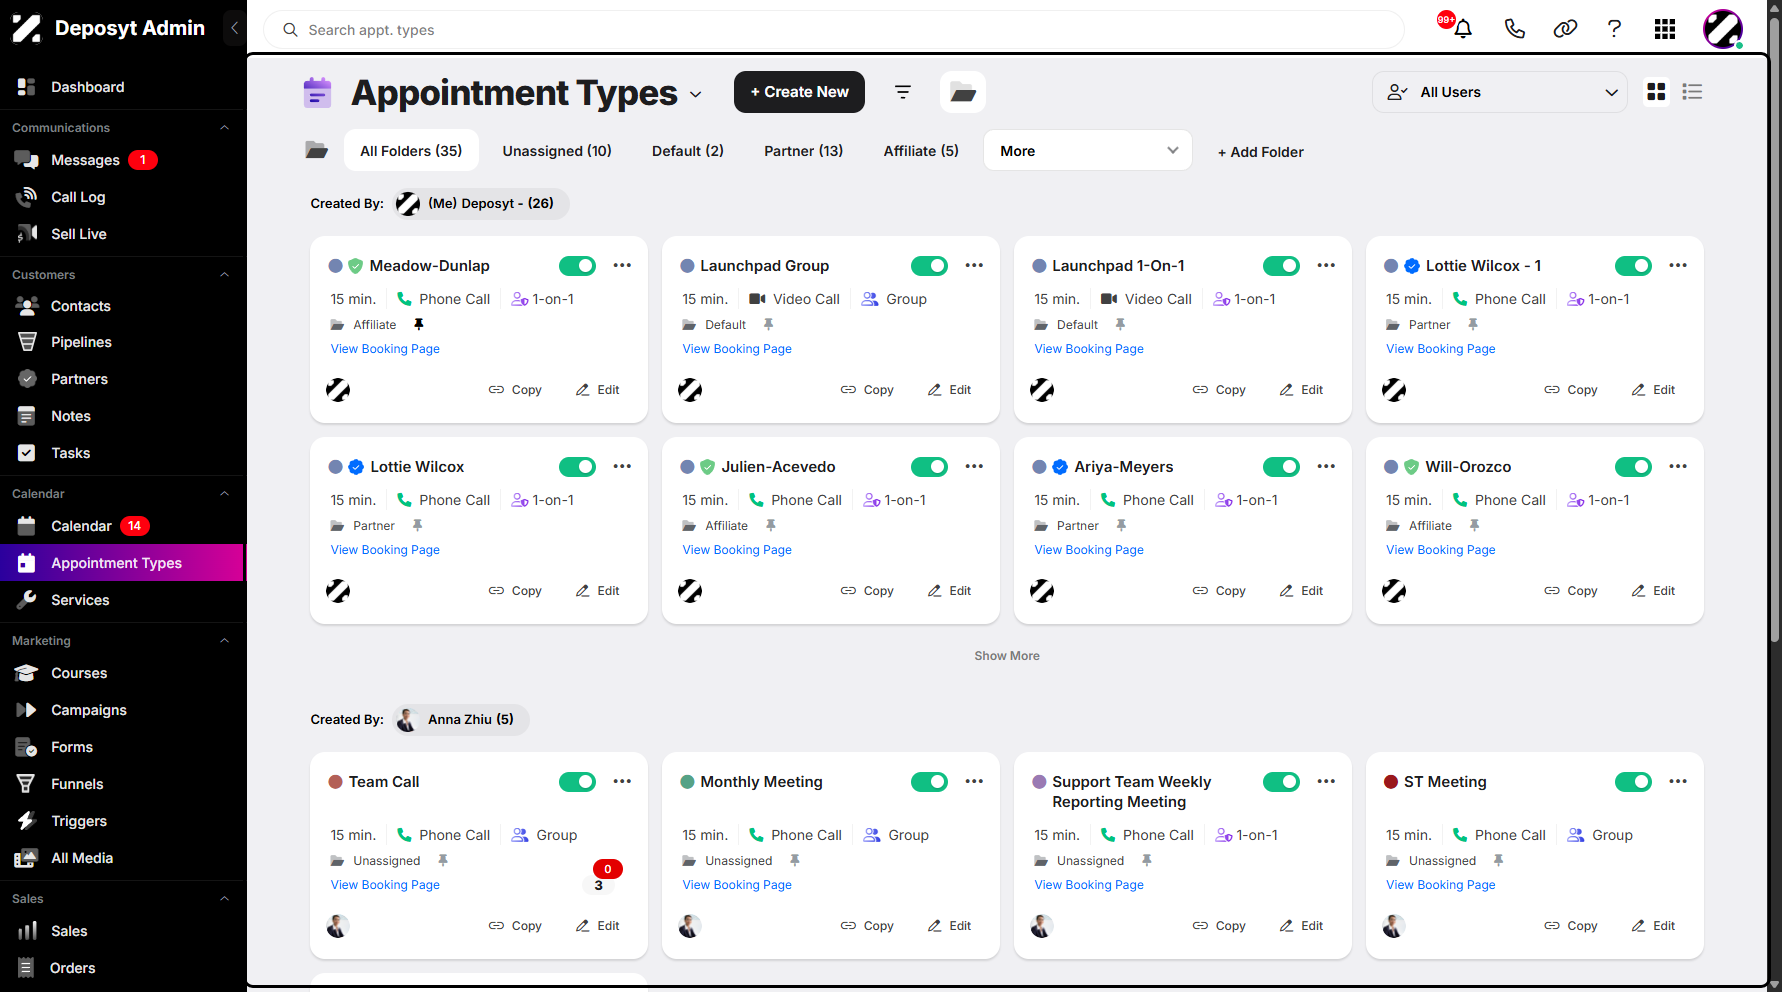
Task: Select All Folders (35) tab
Action: pos(411,151)
